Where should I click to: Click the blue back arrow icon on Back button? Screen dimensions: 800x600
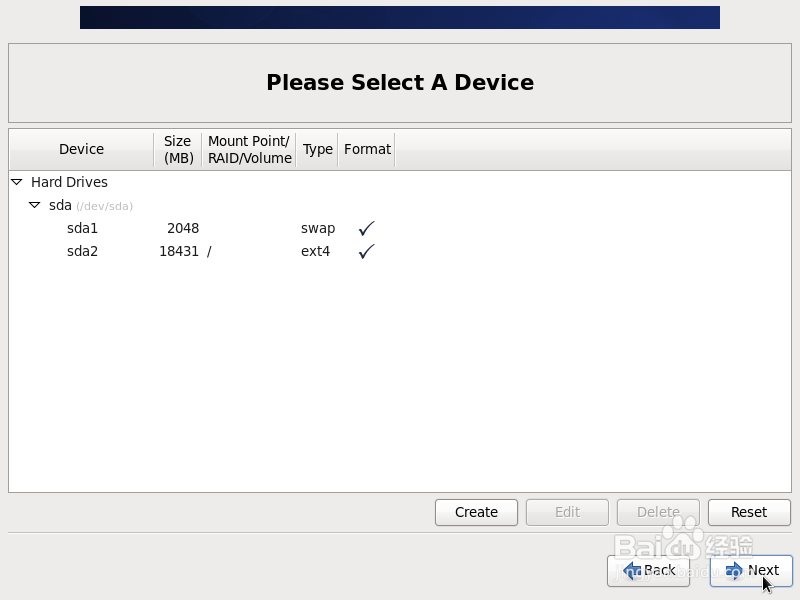point(632,570)
